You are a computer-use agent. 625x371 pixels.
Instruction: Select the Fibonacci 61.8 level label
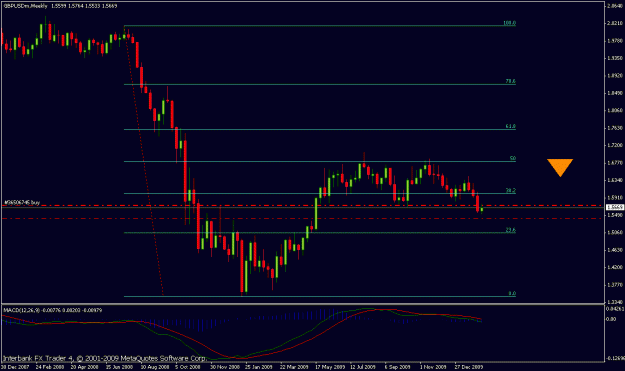(x=511, y=126)
